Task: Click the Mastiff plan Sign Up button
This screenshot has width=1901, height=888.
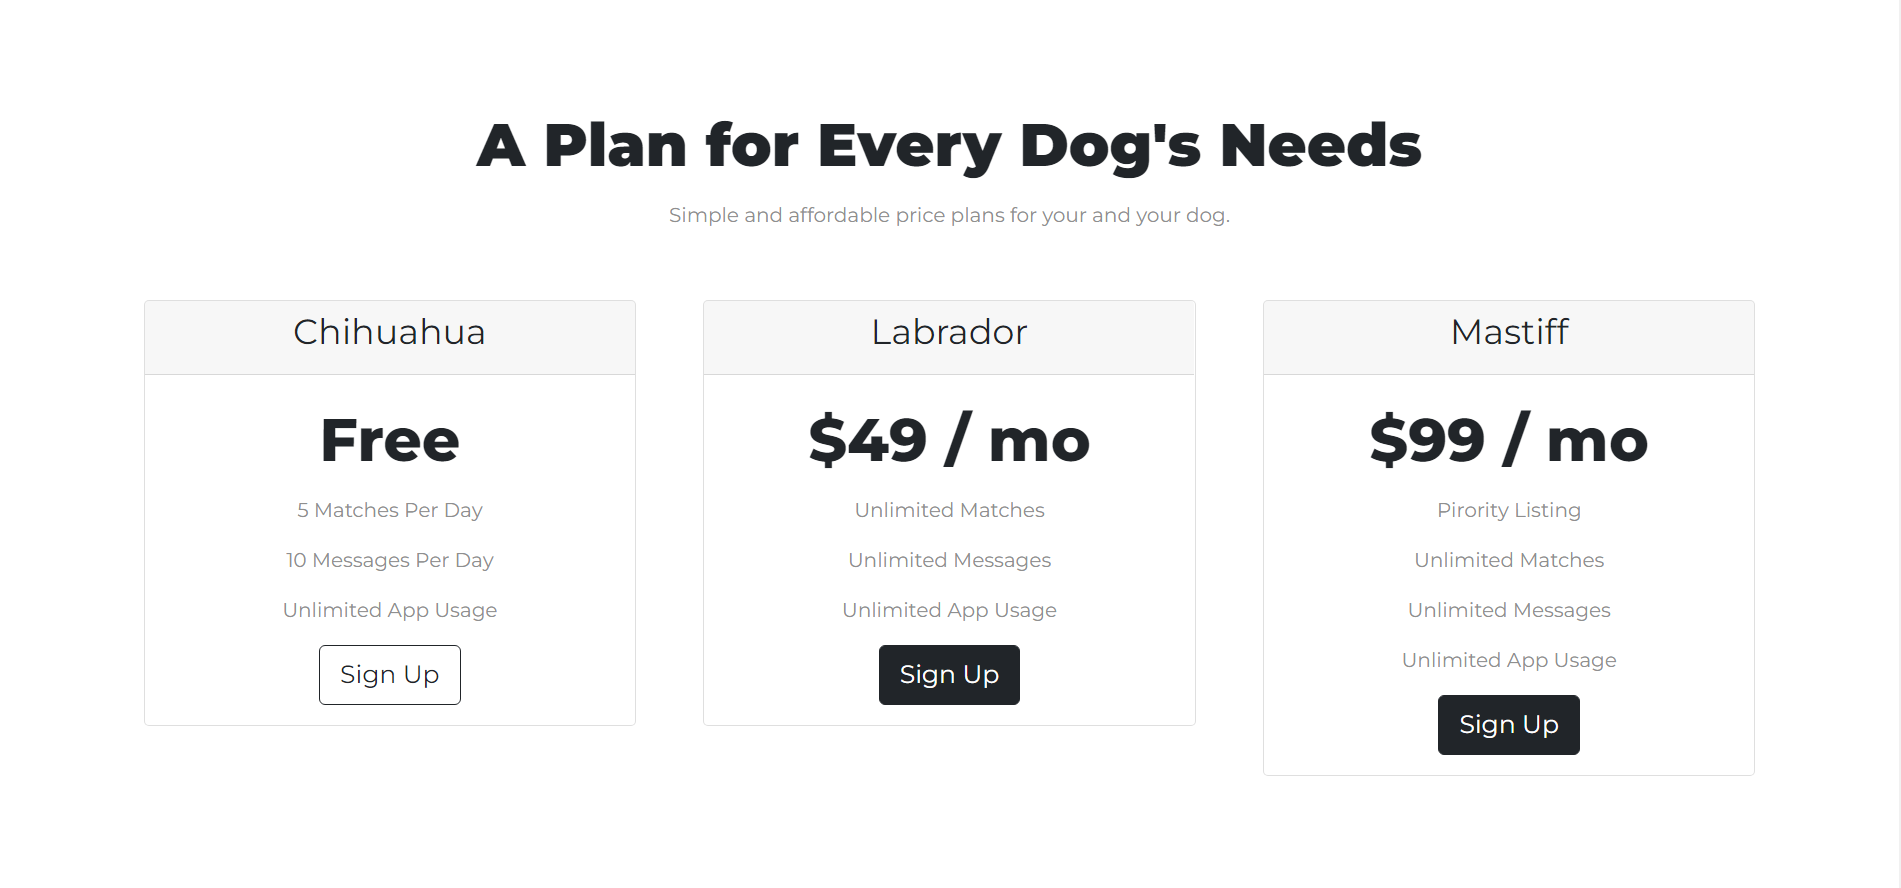Action: pos(1508,724)
